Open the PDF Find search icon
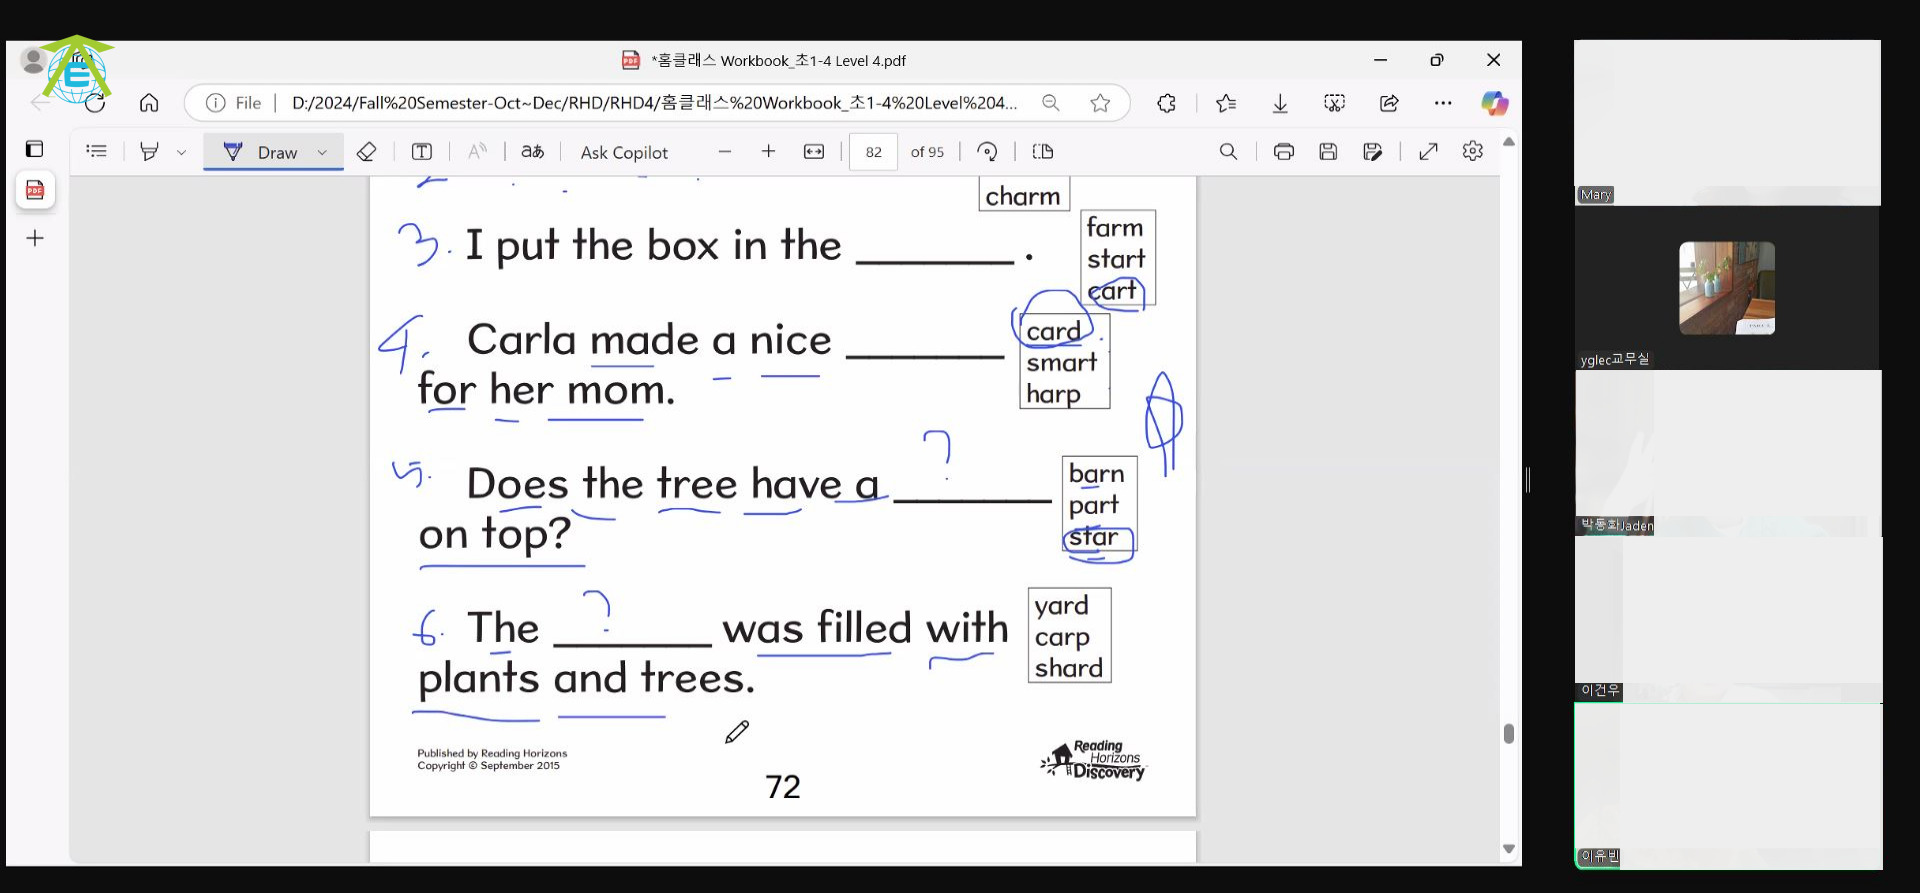 (1228, 151)
